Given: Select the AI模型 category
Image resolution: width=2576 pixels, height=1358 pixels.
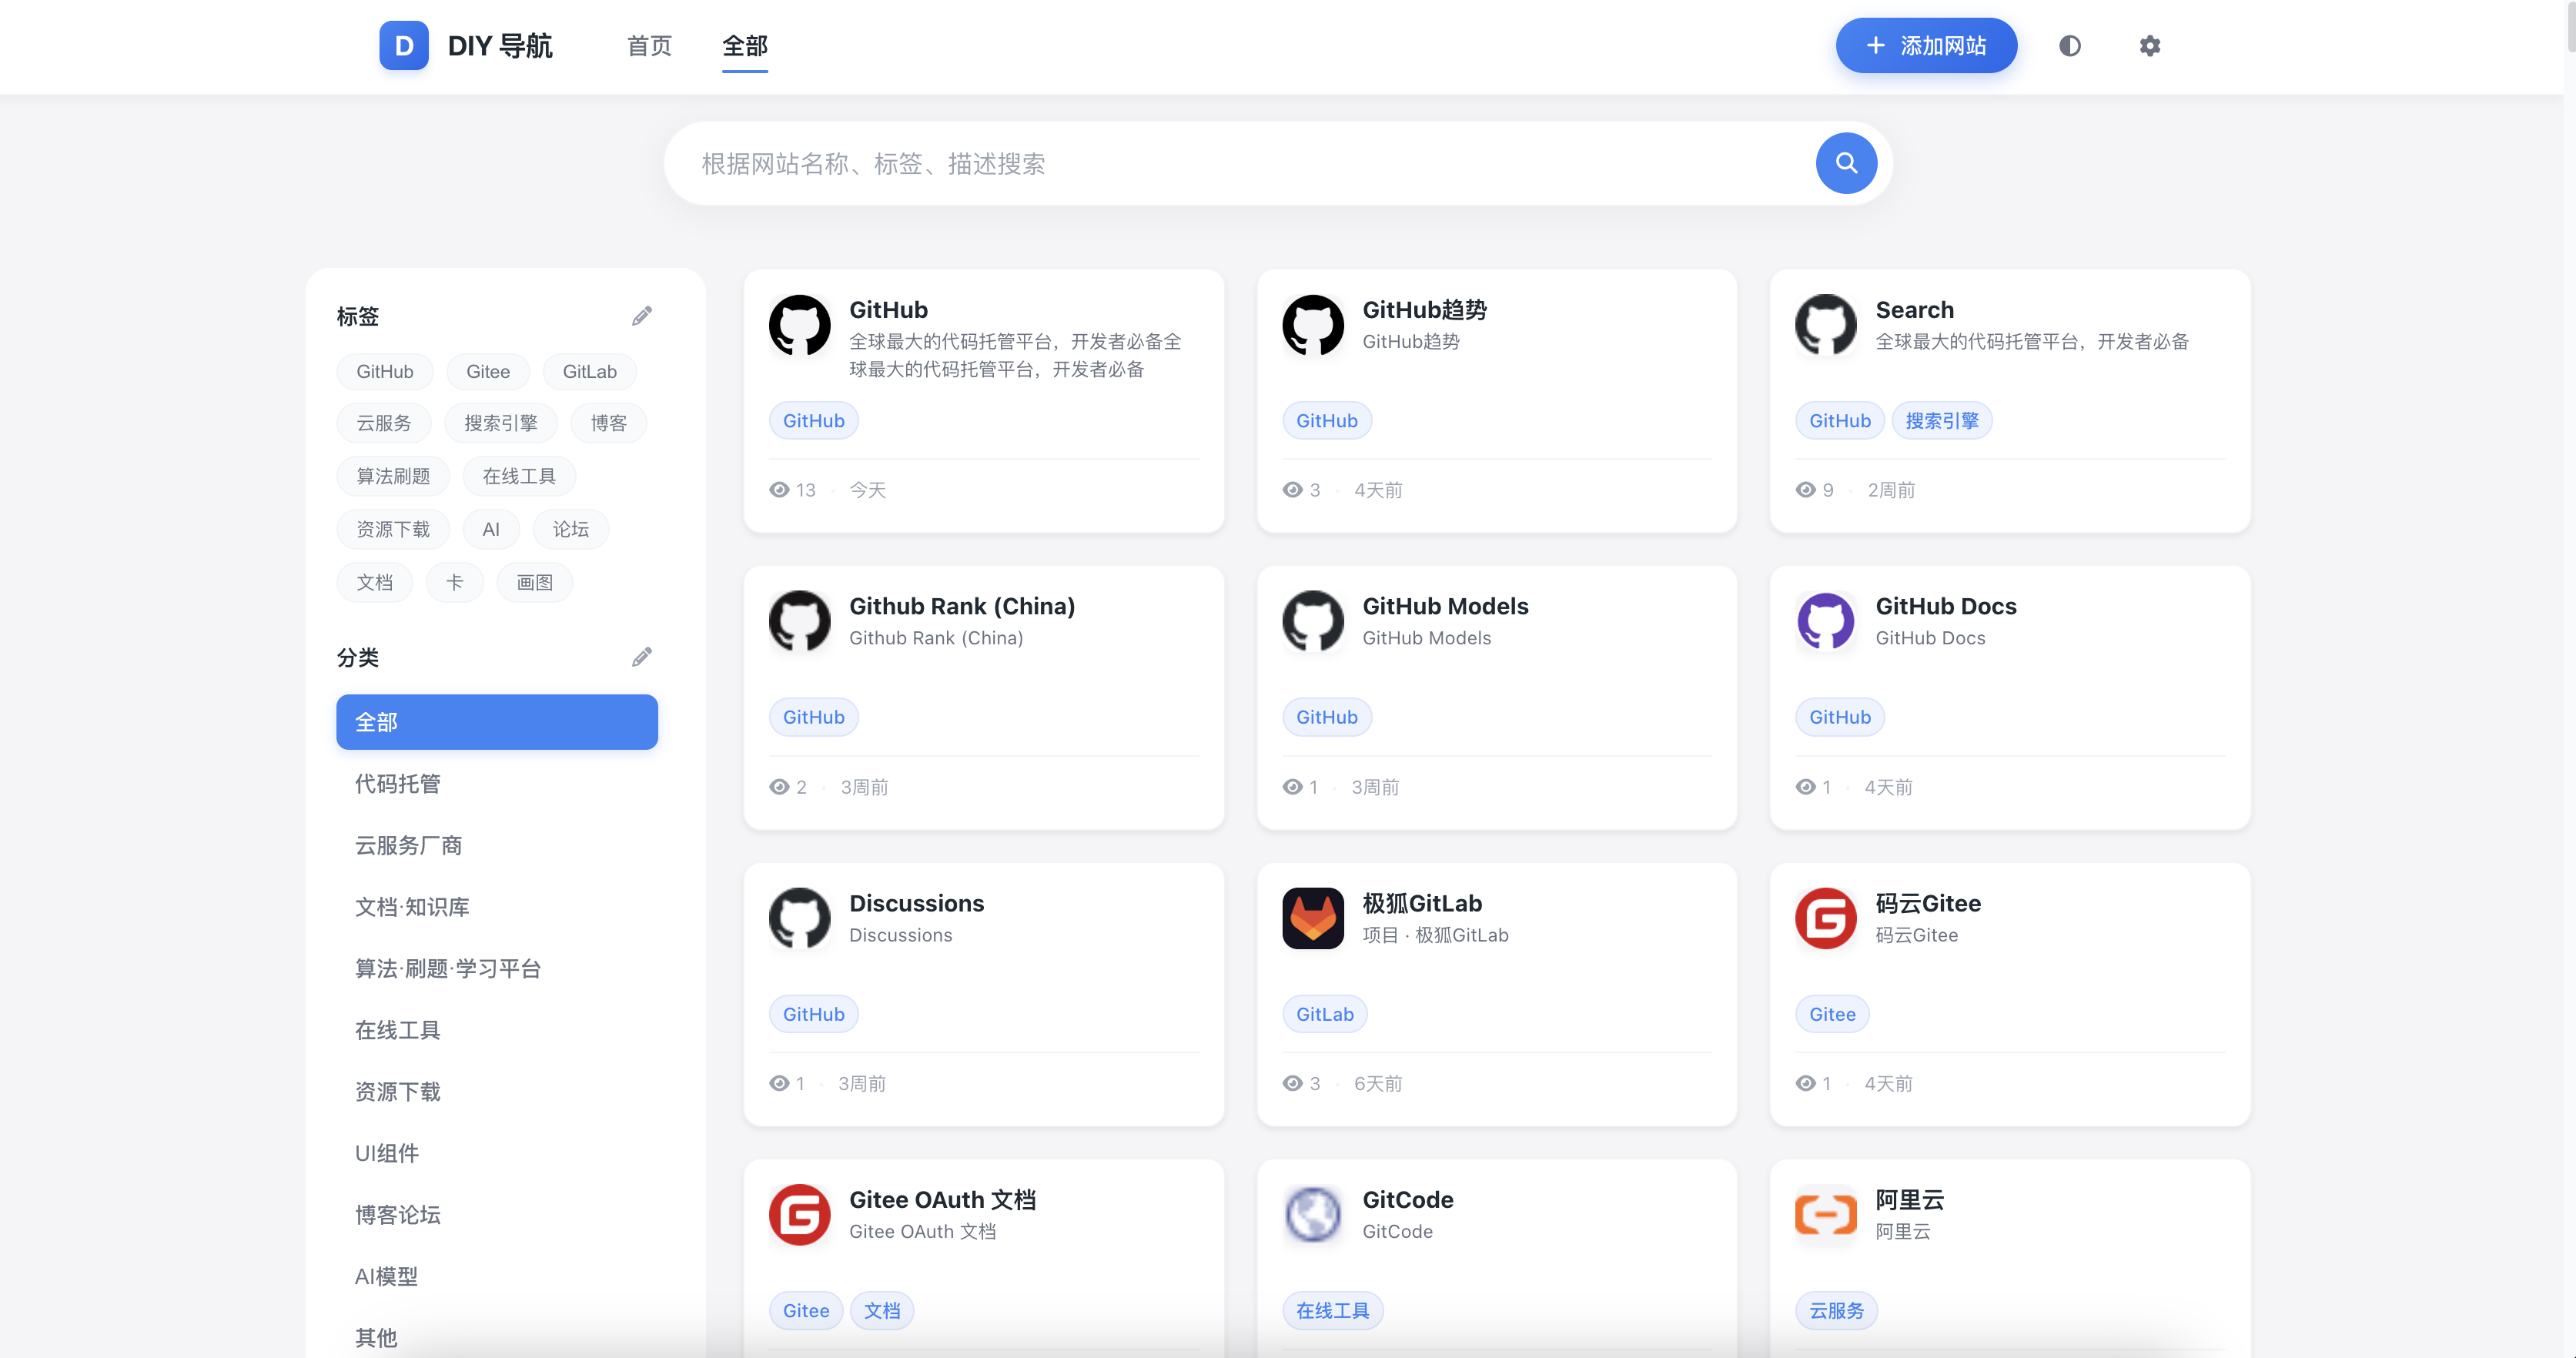Looking at the screenshot, I should (x=496, y=1276).
